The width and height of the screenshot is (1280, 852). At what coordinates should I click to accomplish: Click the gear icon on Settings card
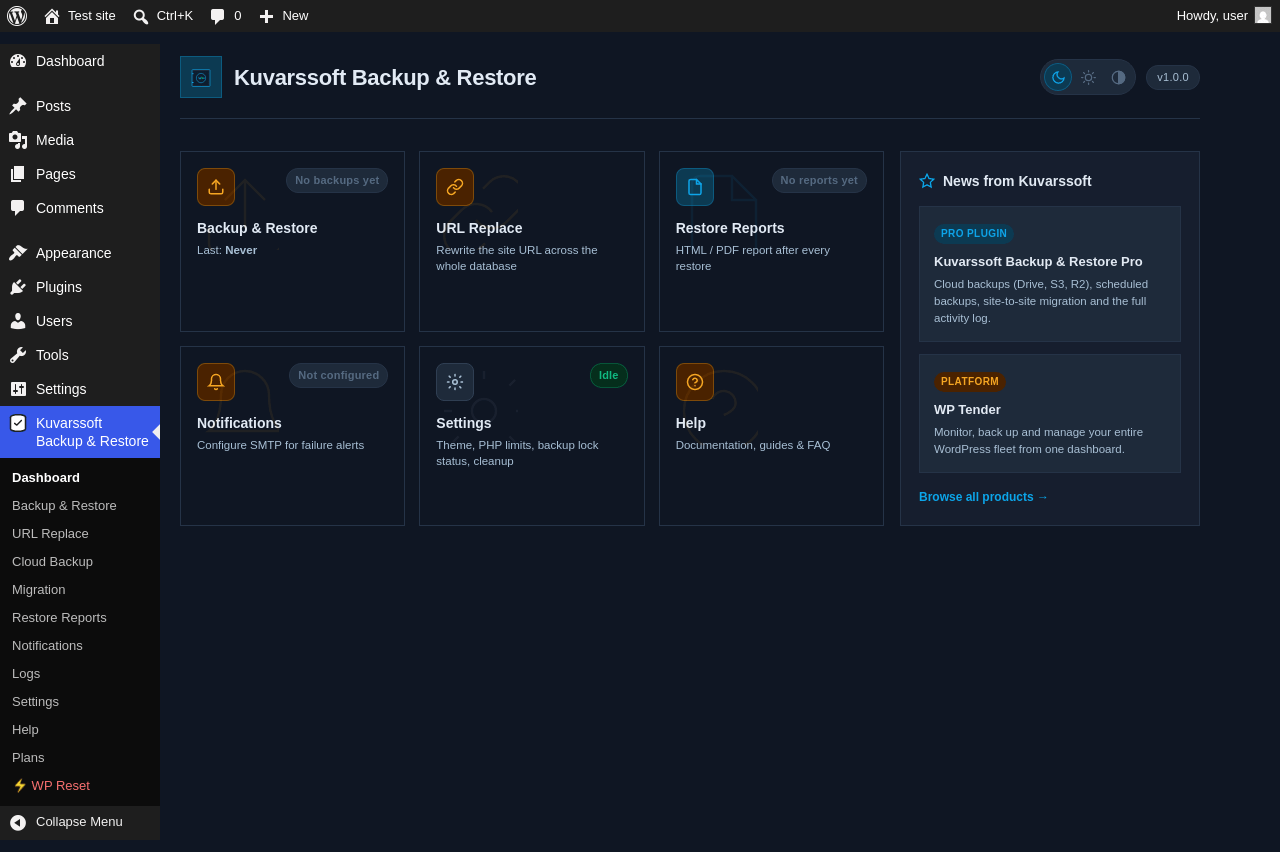click(455, 382)
